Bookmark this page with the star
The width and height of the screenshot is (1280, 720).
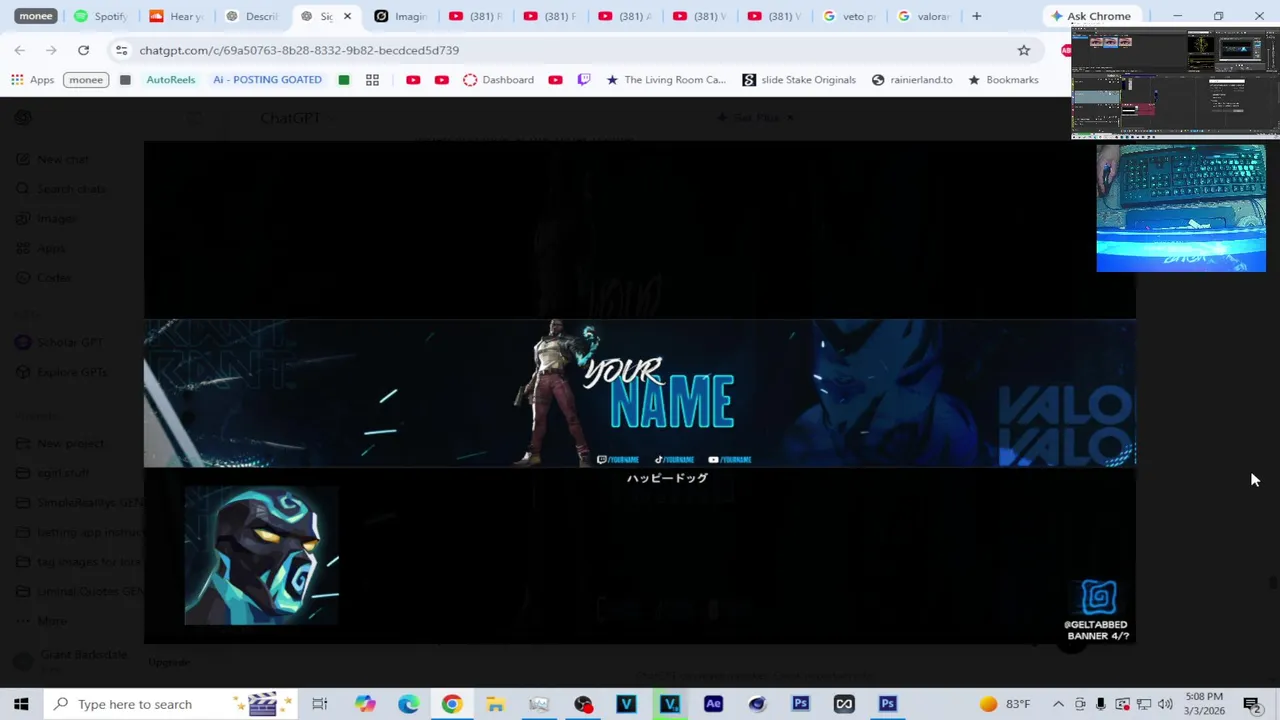point(1023,50)
